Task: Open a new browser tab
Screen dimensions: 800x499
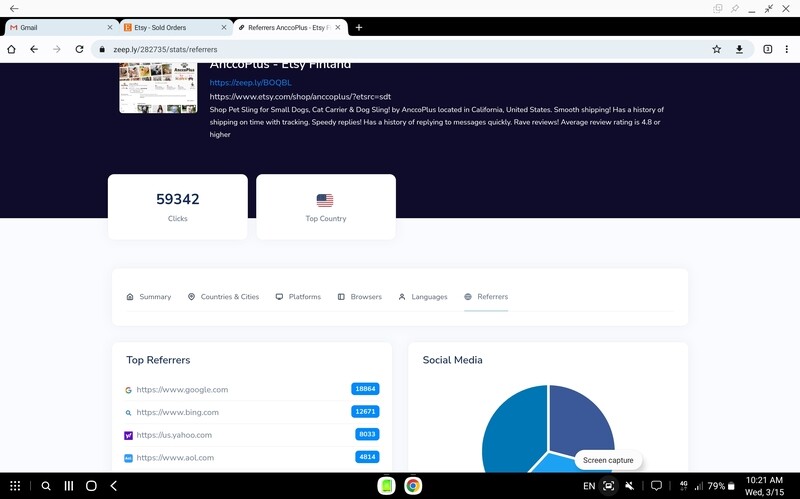Action: coord(359,28)
